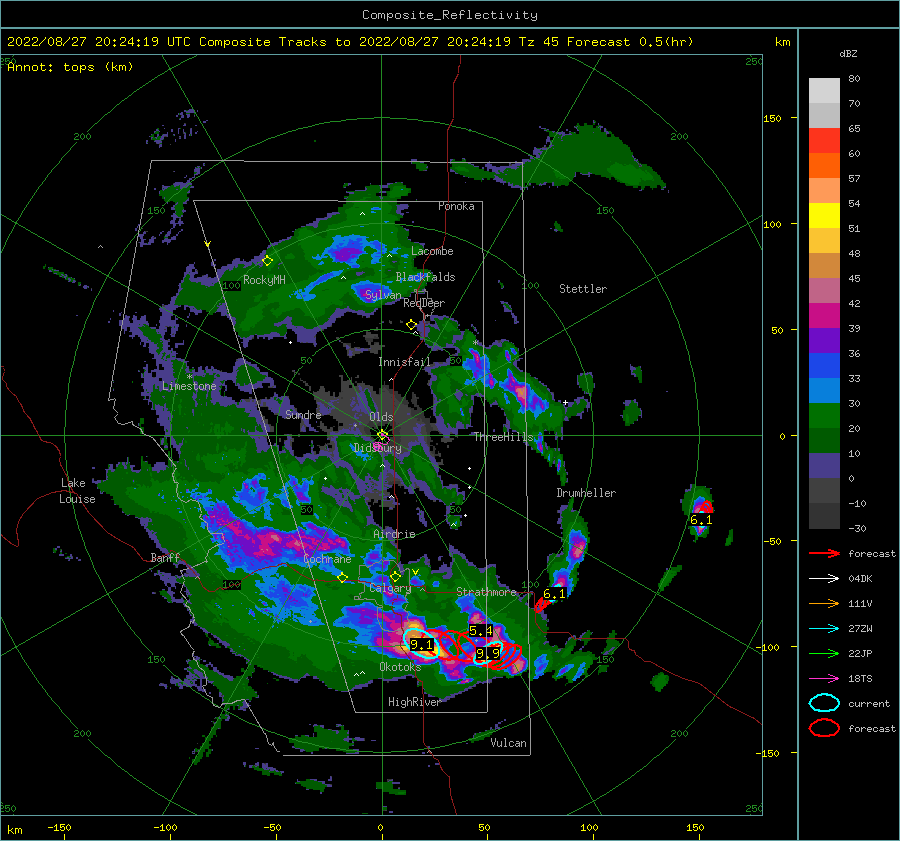The image size is (900, 841).
Task: Select the 9.9 storm top label
Action: point(488,653)
